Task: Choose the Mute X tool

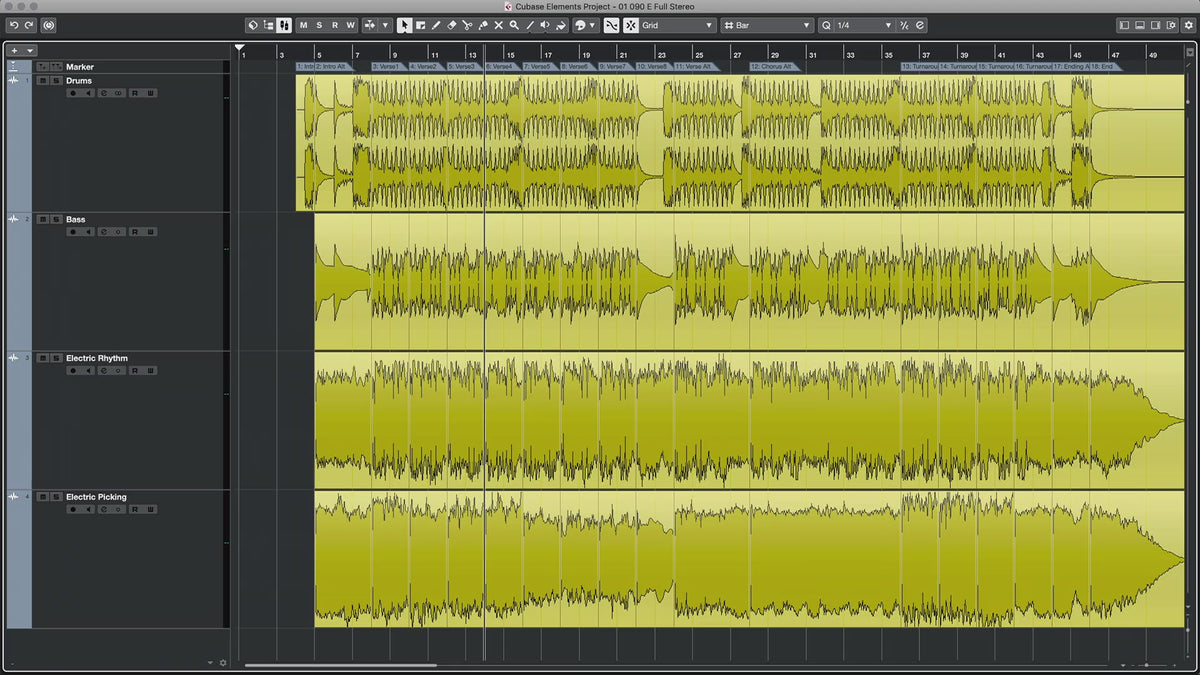Action: (498, 25)
